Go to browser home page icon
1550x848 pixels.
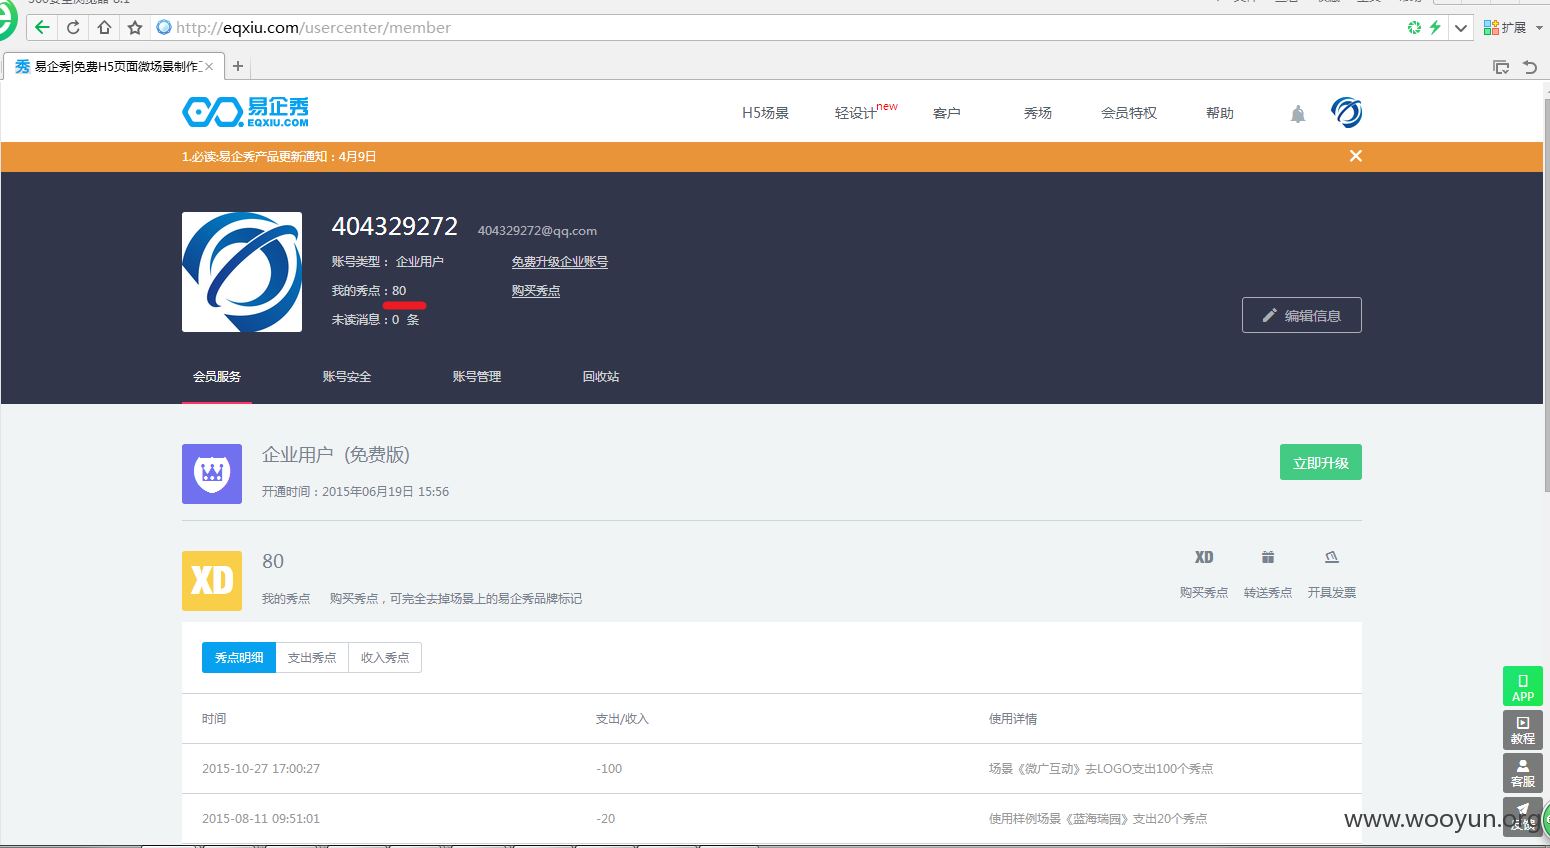point(104,27)
